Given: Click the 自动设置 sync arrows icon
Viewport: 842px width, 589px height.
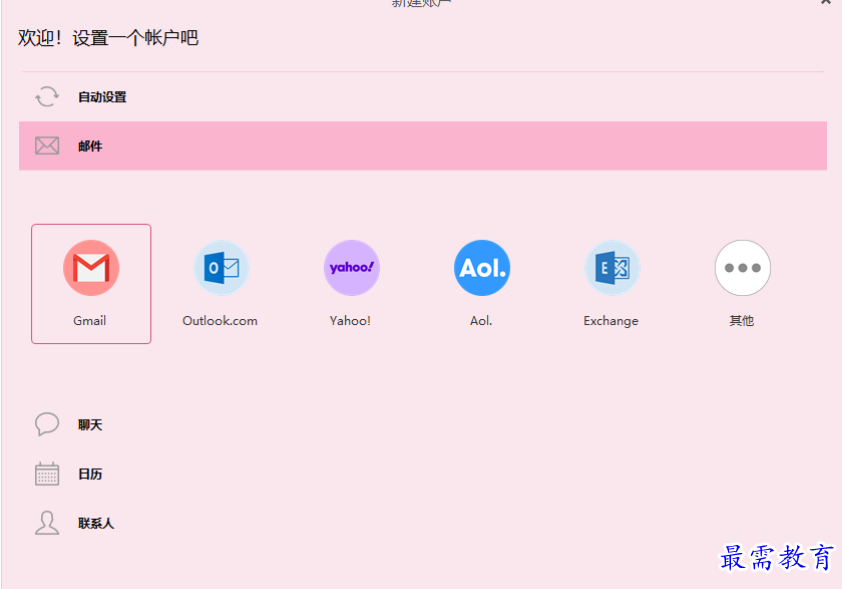Looking at the screenshot, I should 47,97.
